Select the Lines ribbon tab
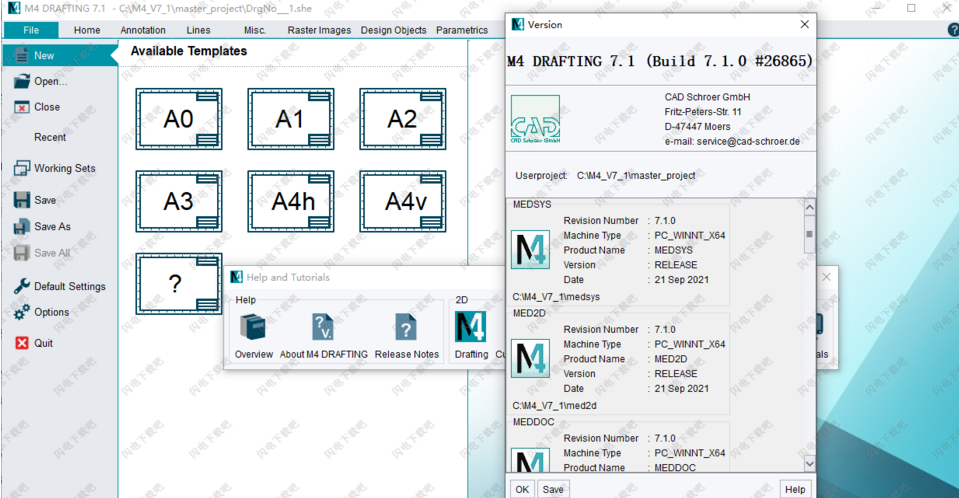The width and height of the screenshot is (959, 498). click(x=198, y=30)
